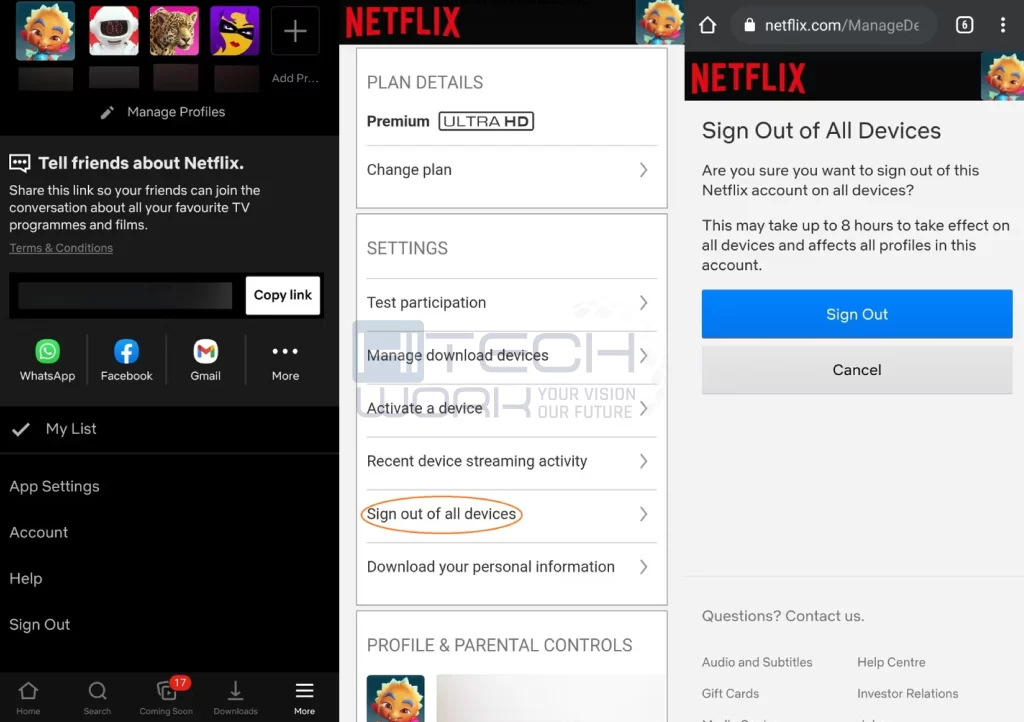Tap browser home icon

pos(707,25)
